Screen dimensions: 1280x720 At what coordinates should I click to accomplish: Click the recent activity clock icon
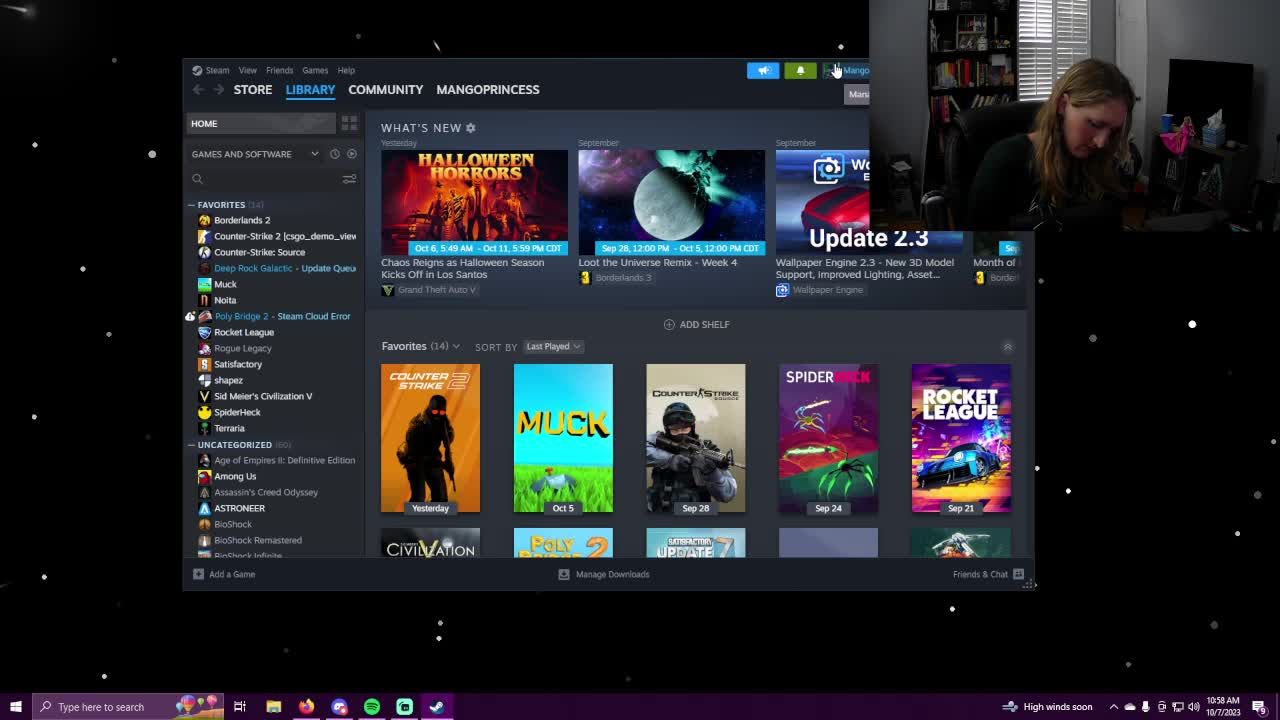(x=335, y=154)
